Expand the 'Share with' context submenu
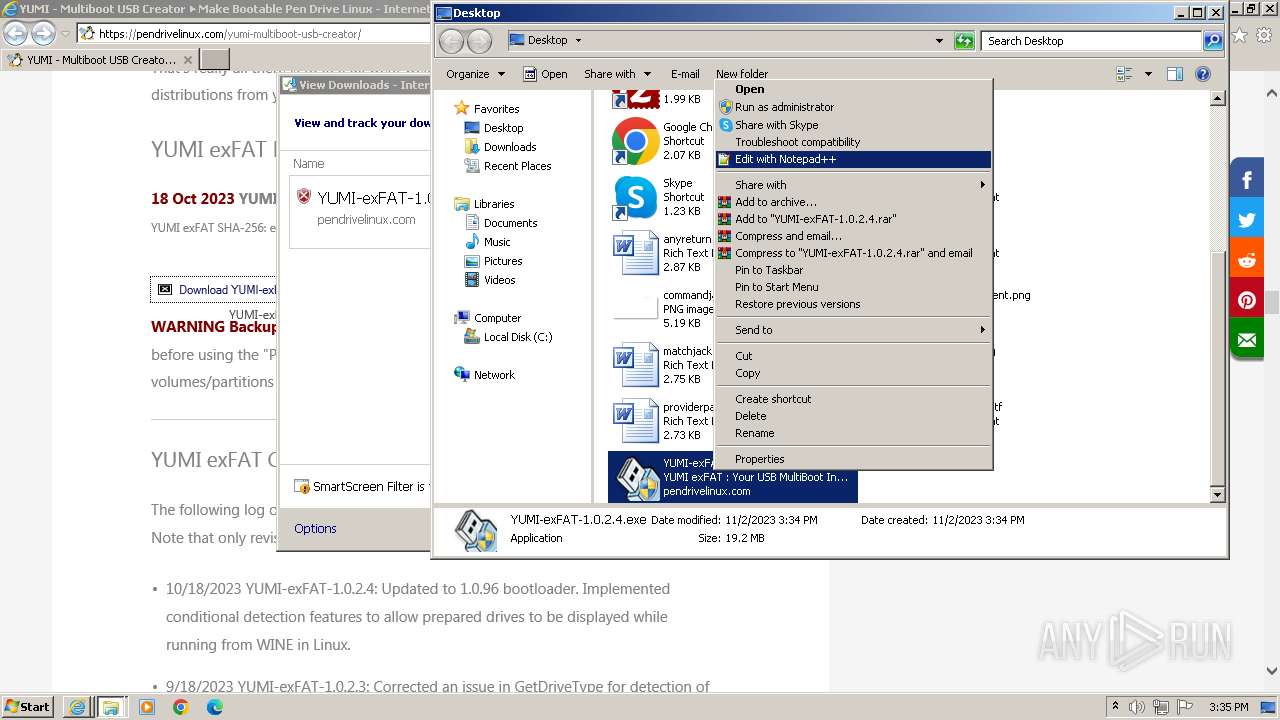The width and height of the screenshot is (1280, 720). coord(853,185)
